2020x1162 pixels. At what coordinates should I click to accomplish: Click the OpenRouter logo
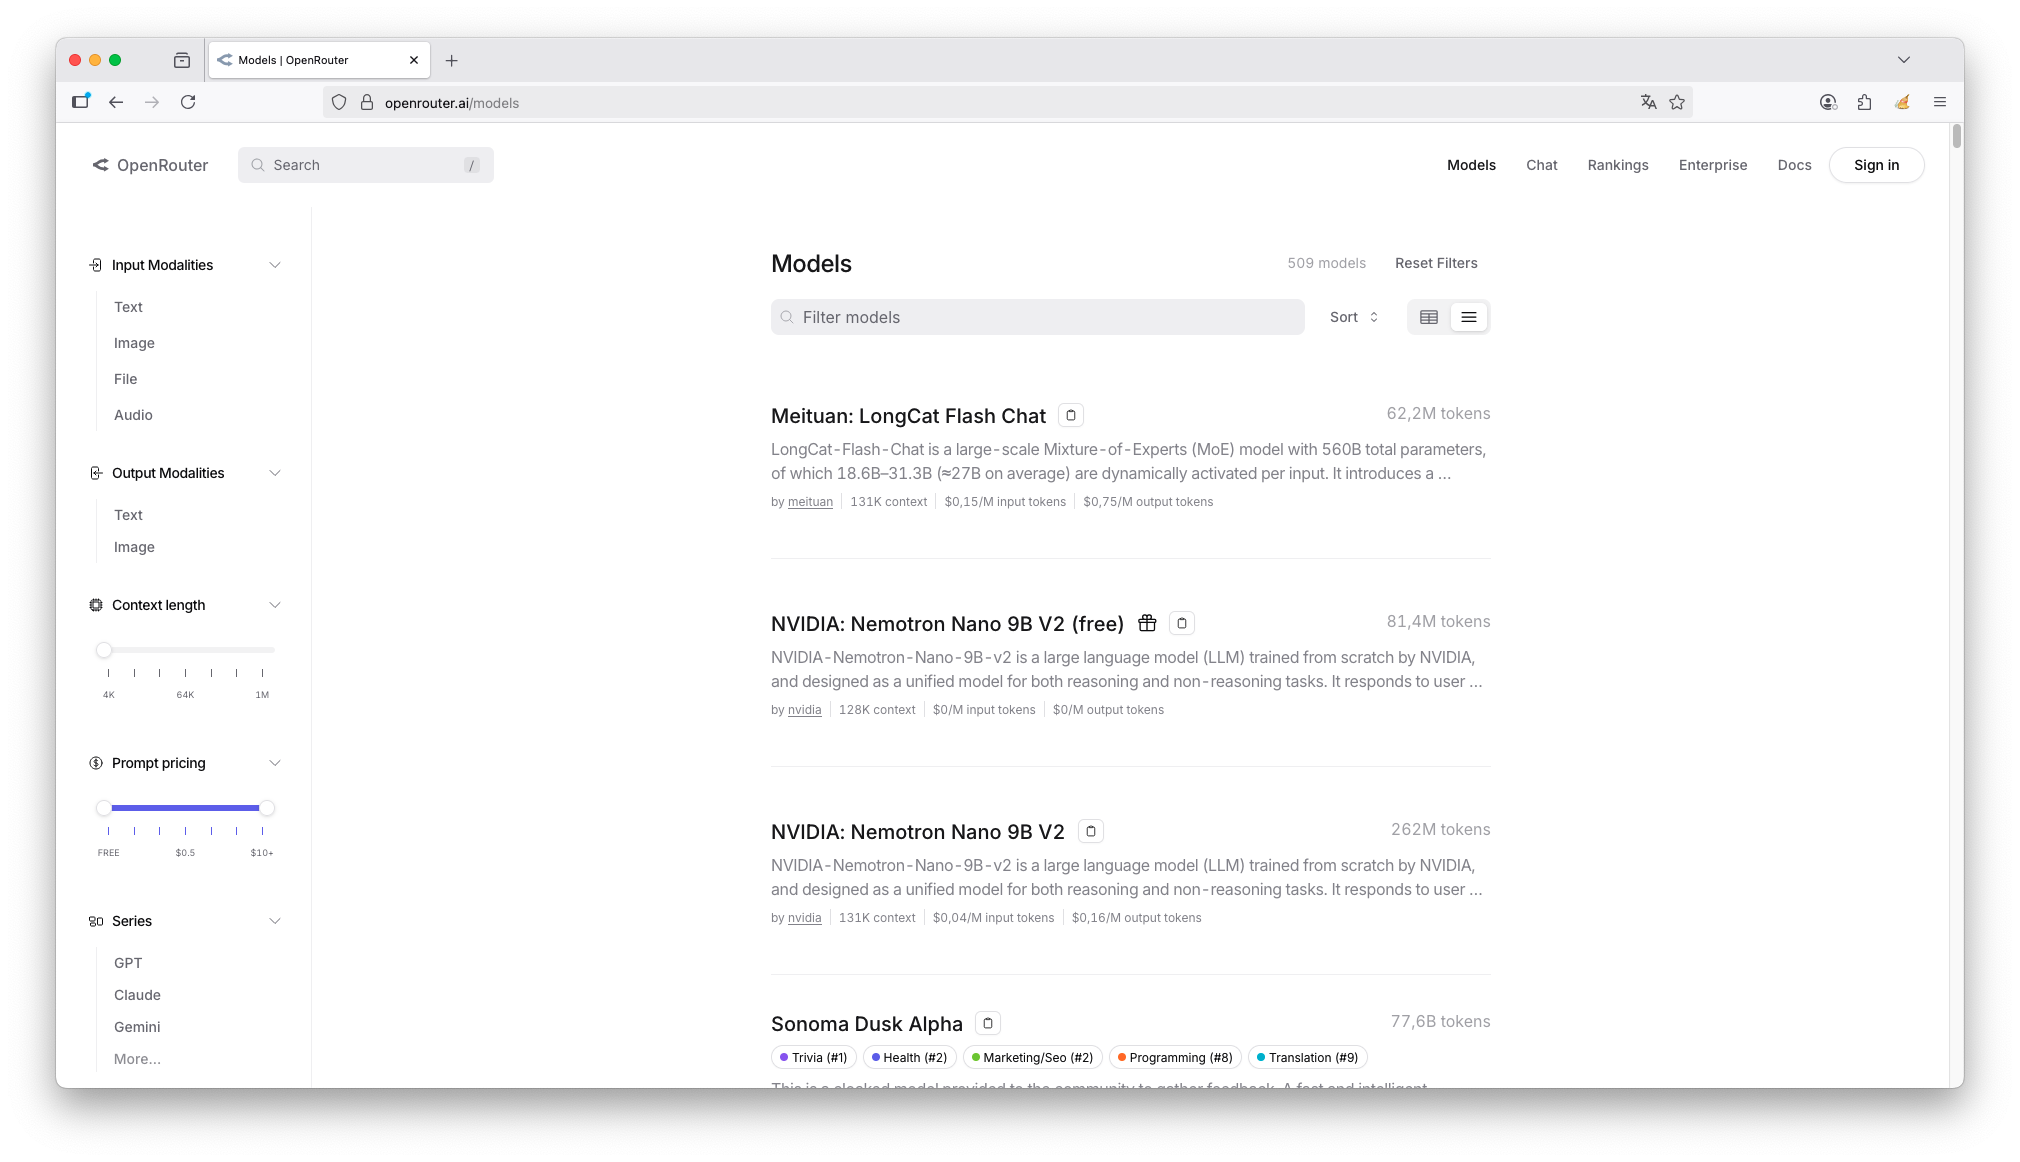150,165
